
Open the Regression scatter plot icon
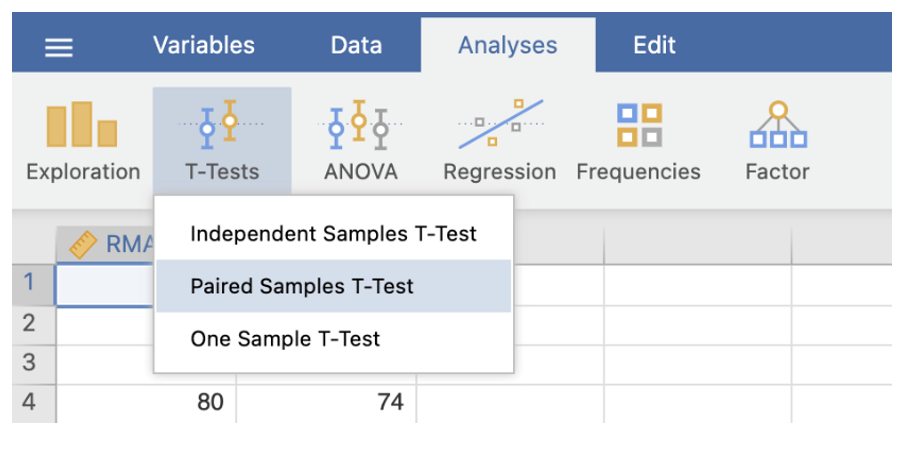[x=499, y=125]
